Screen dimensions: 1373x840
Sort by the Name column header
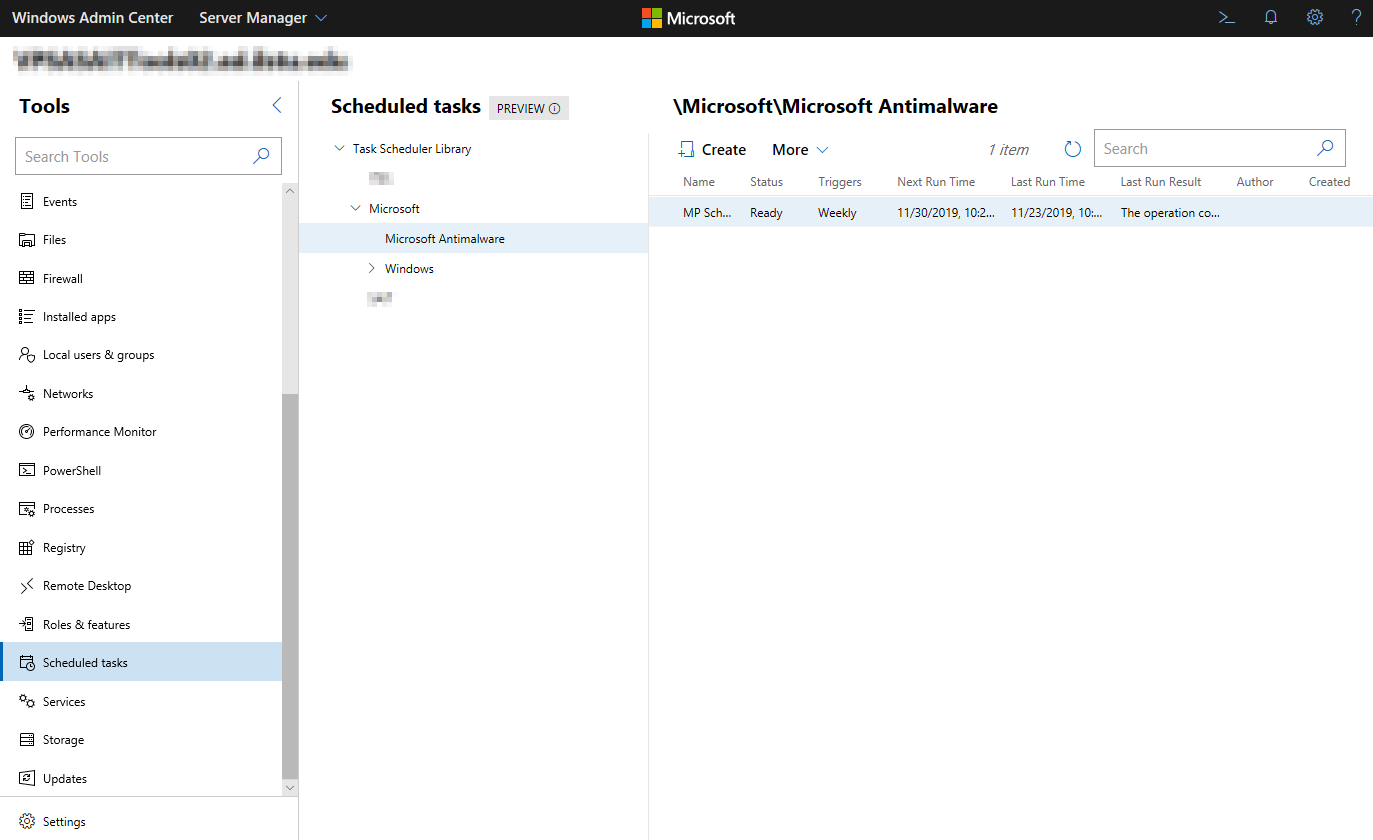click(699, 182)
